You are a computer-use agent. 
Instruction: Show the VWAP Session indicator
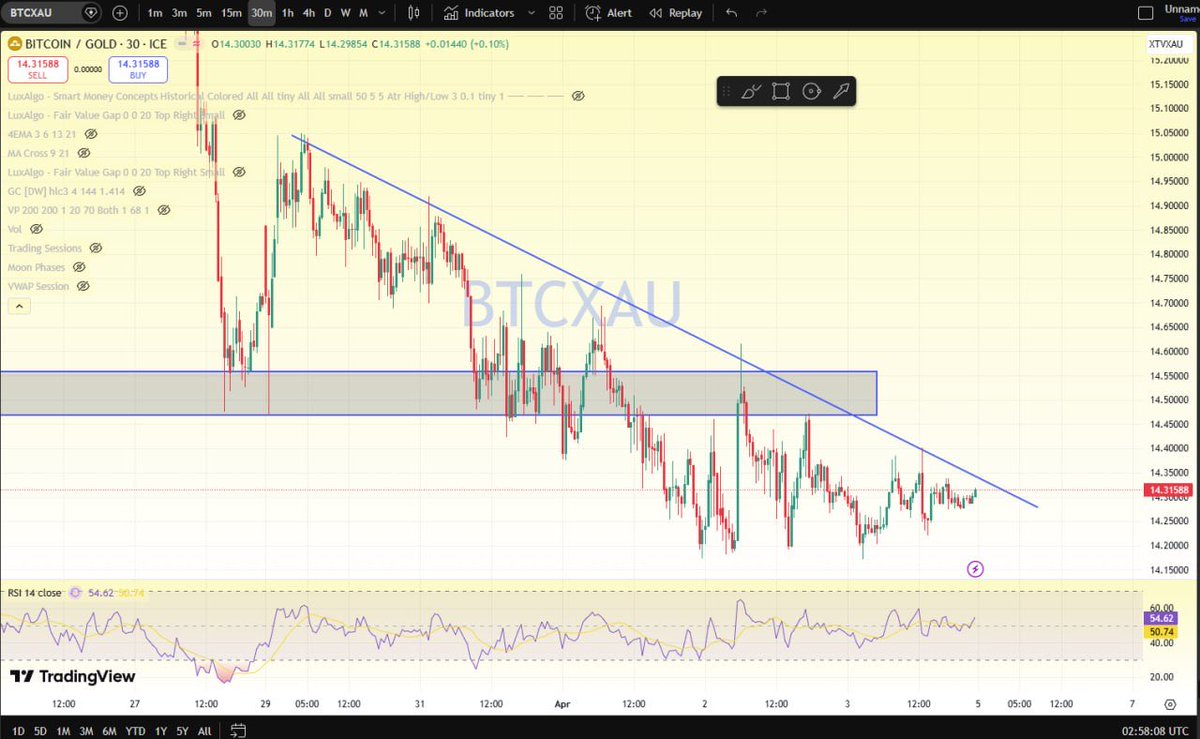83,286
